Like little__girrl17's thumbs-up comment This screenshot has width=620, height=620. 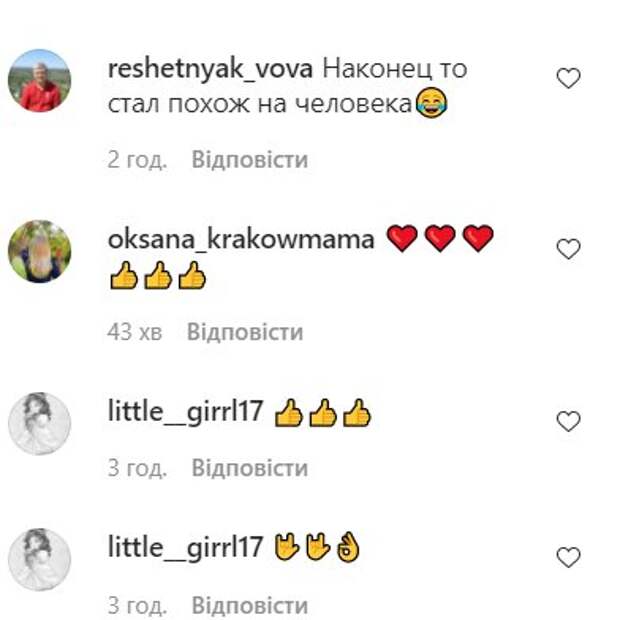(x=568, y=421)
